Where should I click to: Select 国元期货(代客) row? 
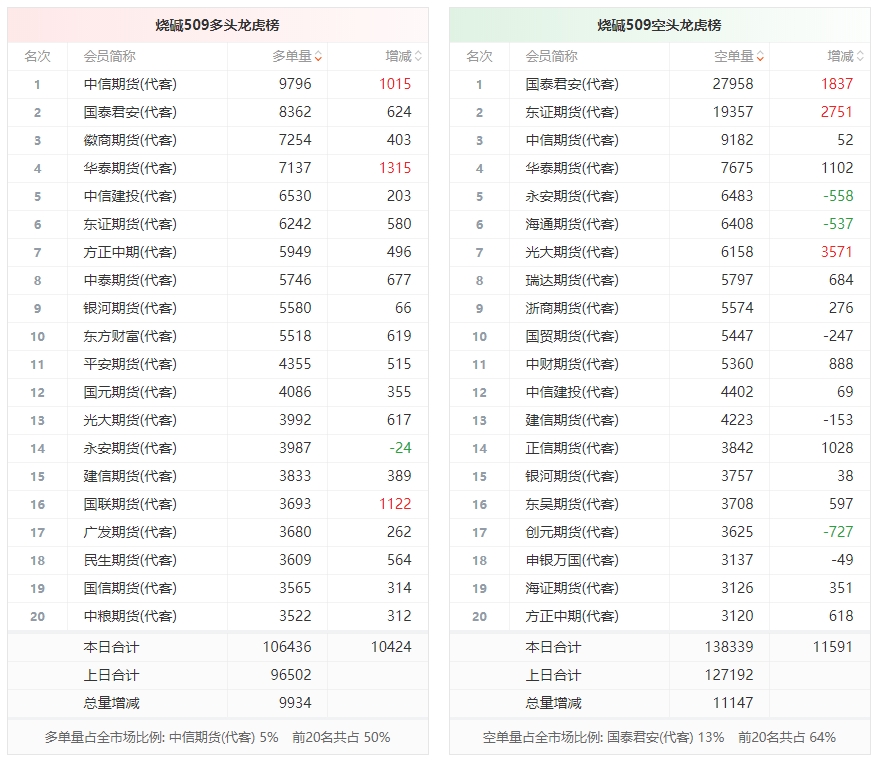tap(218, 392)
